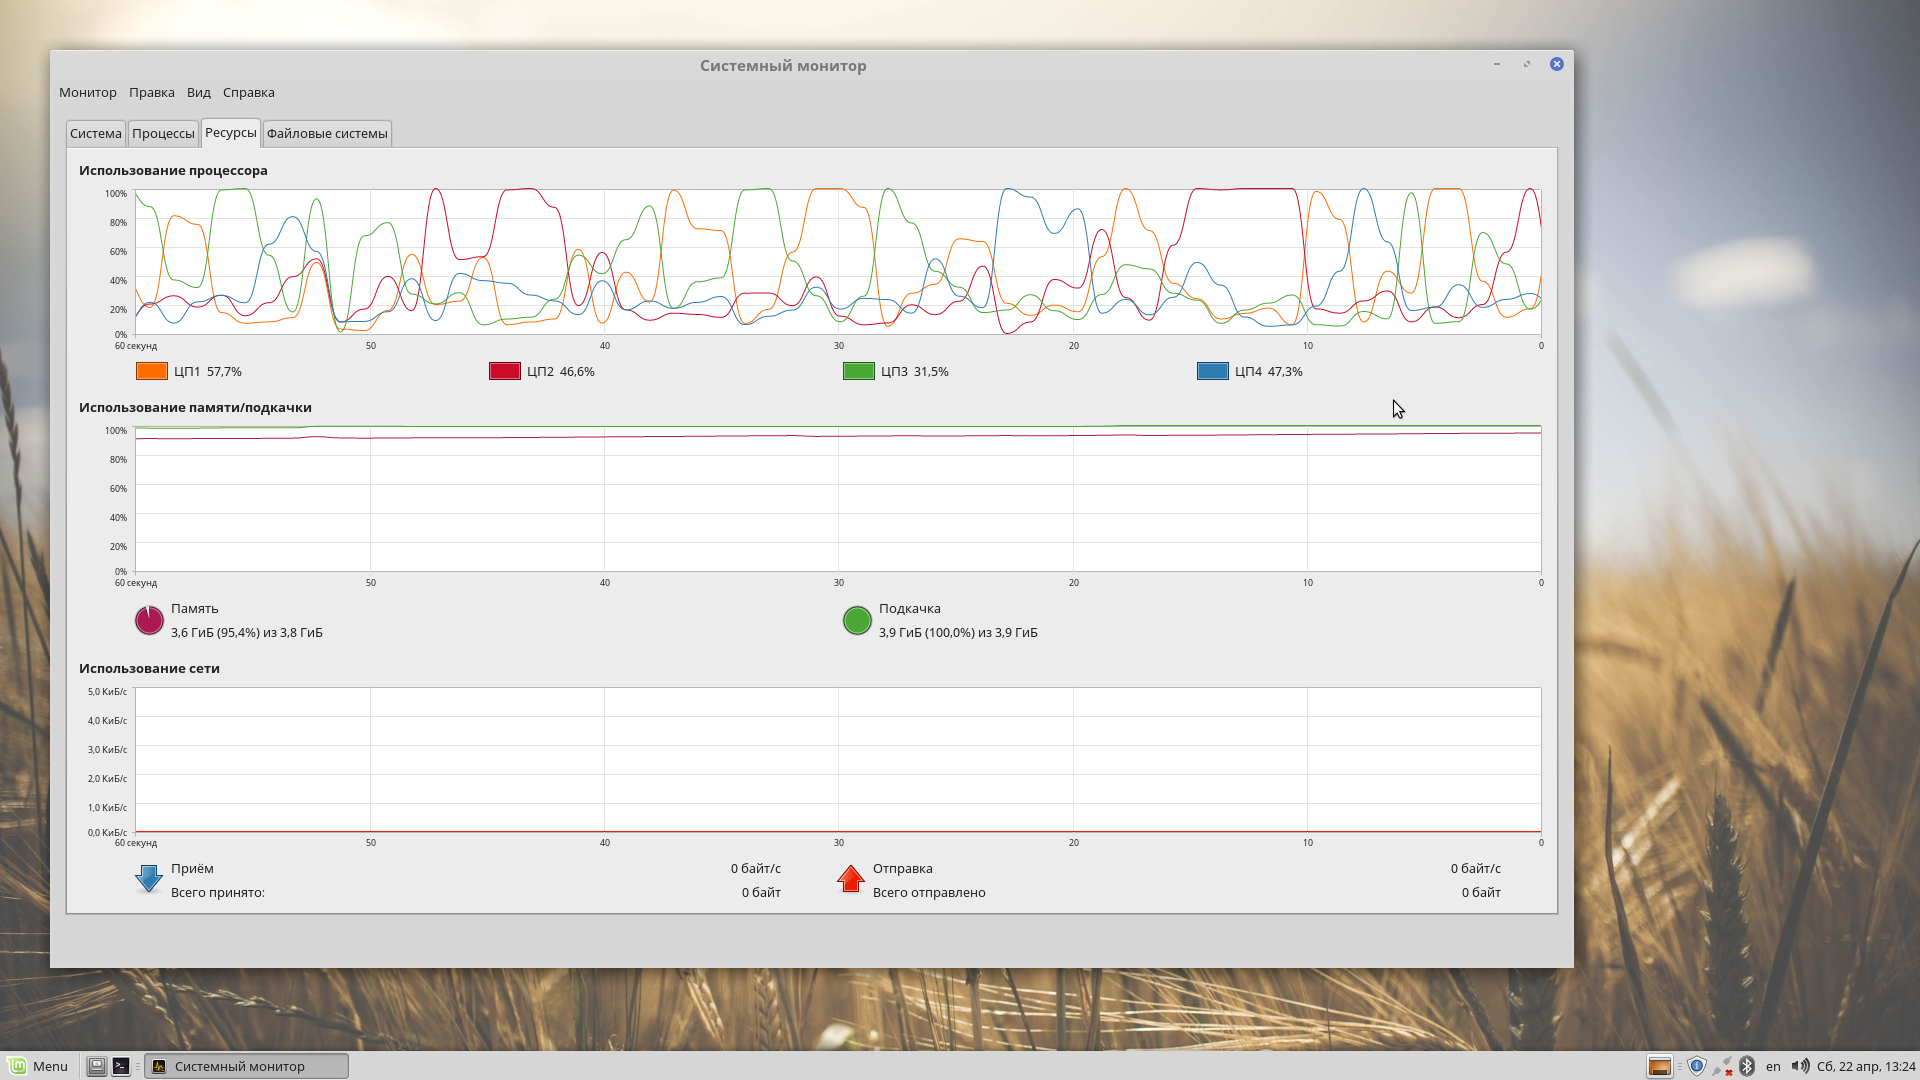Open the volume control tray icon
Viewport: 1920px width, 1080px height.
click(x=1799, y=1066)
